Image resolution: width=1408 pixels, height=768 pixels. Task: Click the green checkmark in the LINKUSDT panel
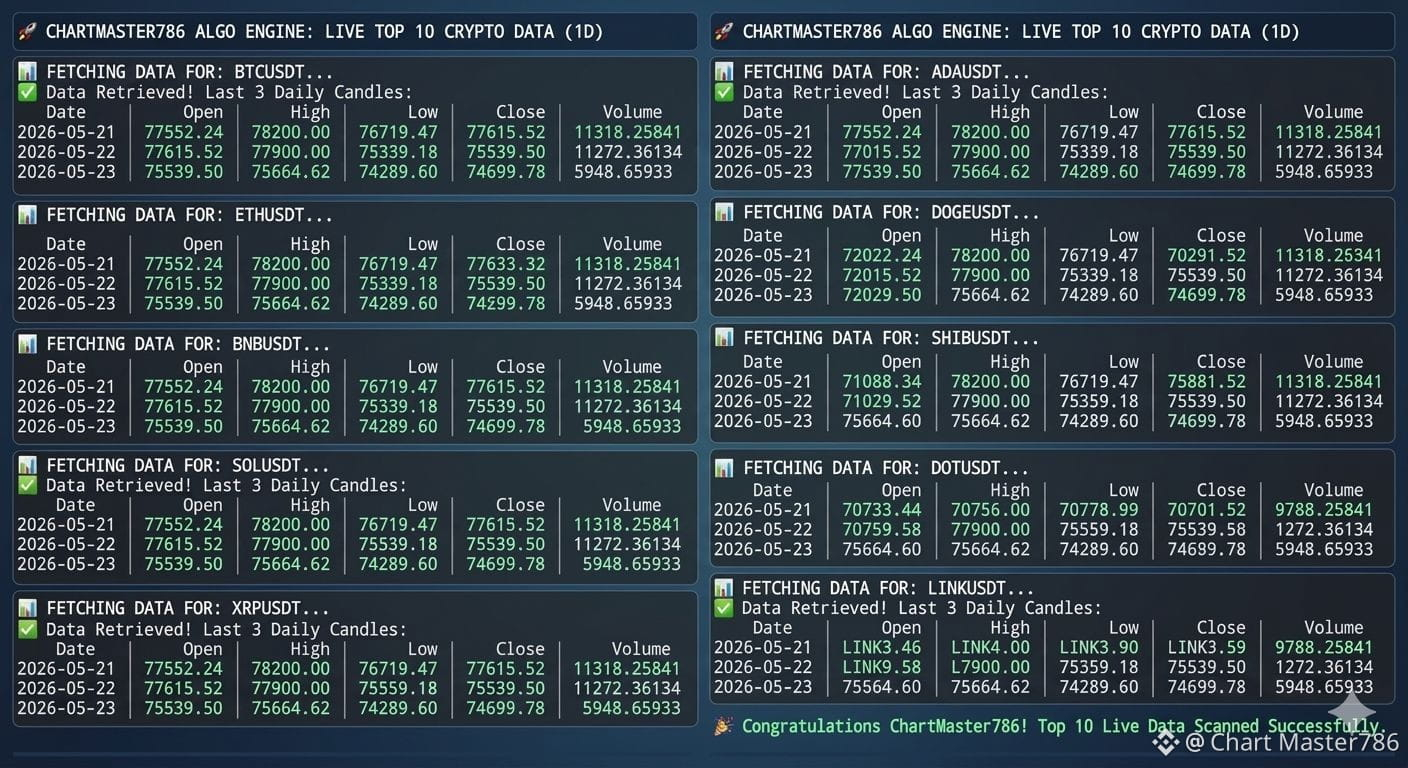(724, 608)
